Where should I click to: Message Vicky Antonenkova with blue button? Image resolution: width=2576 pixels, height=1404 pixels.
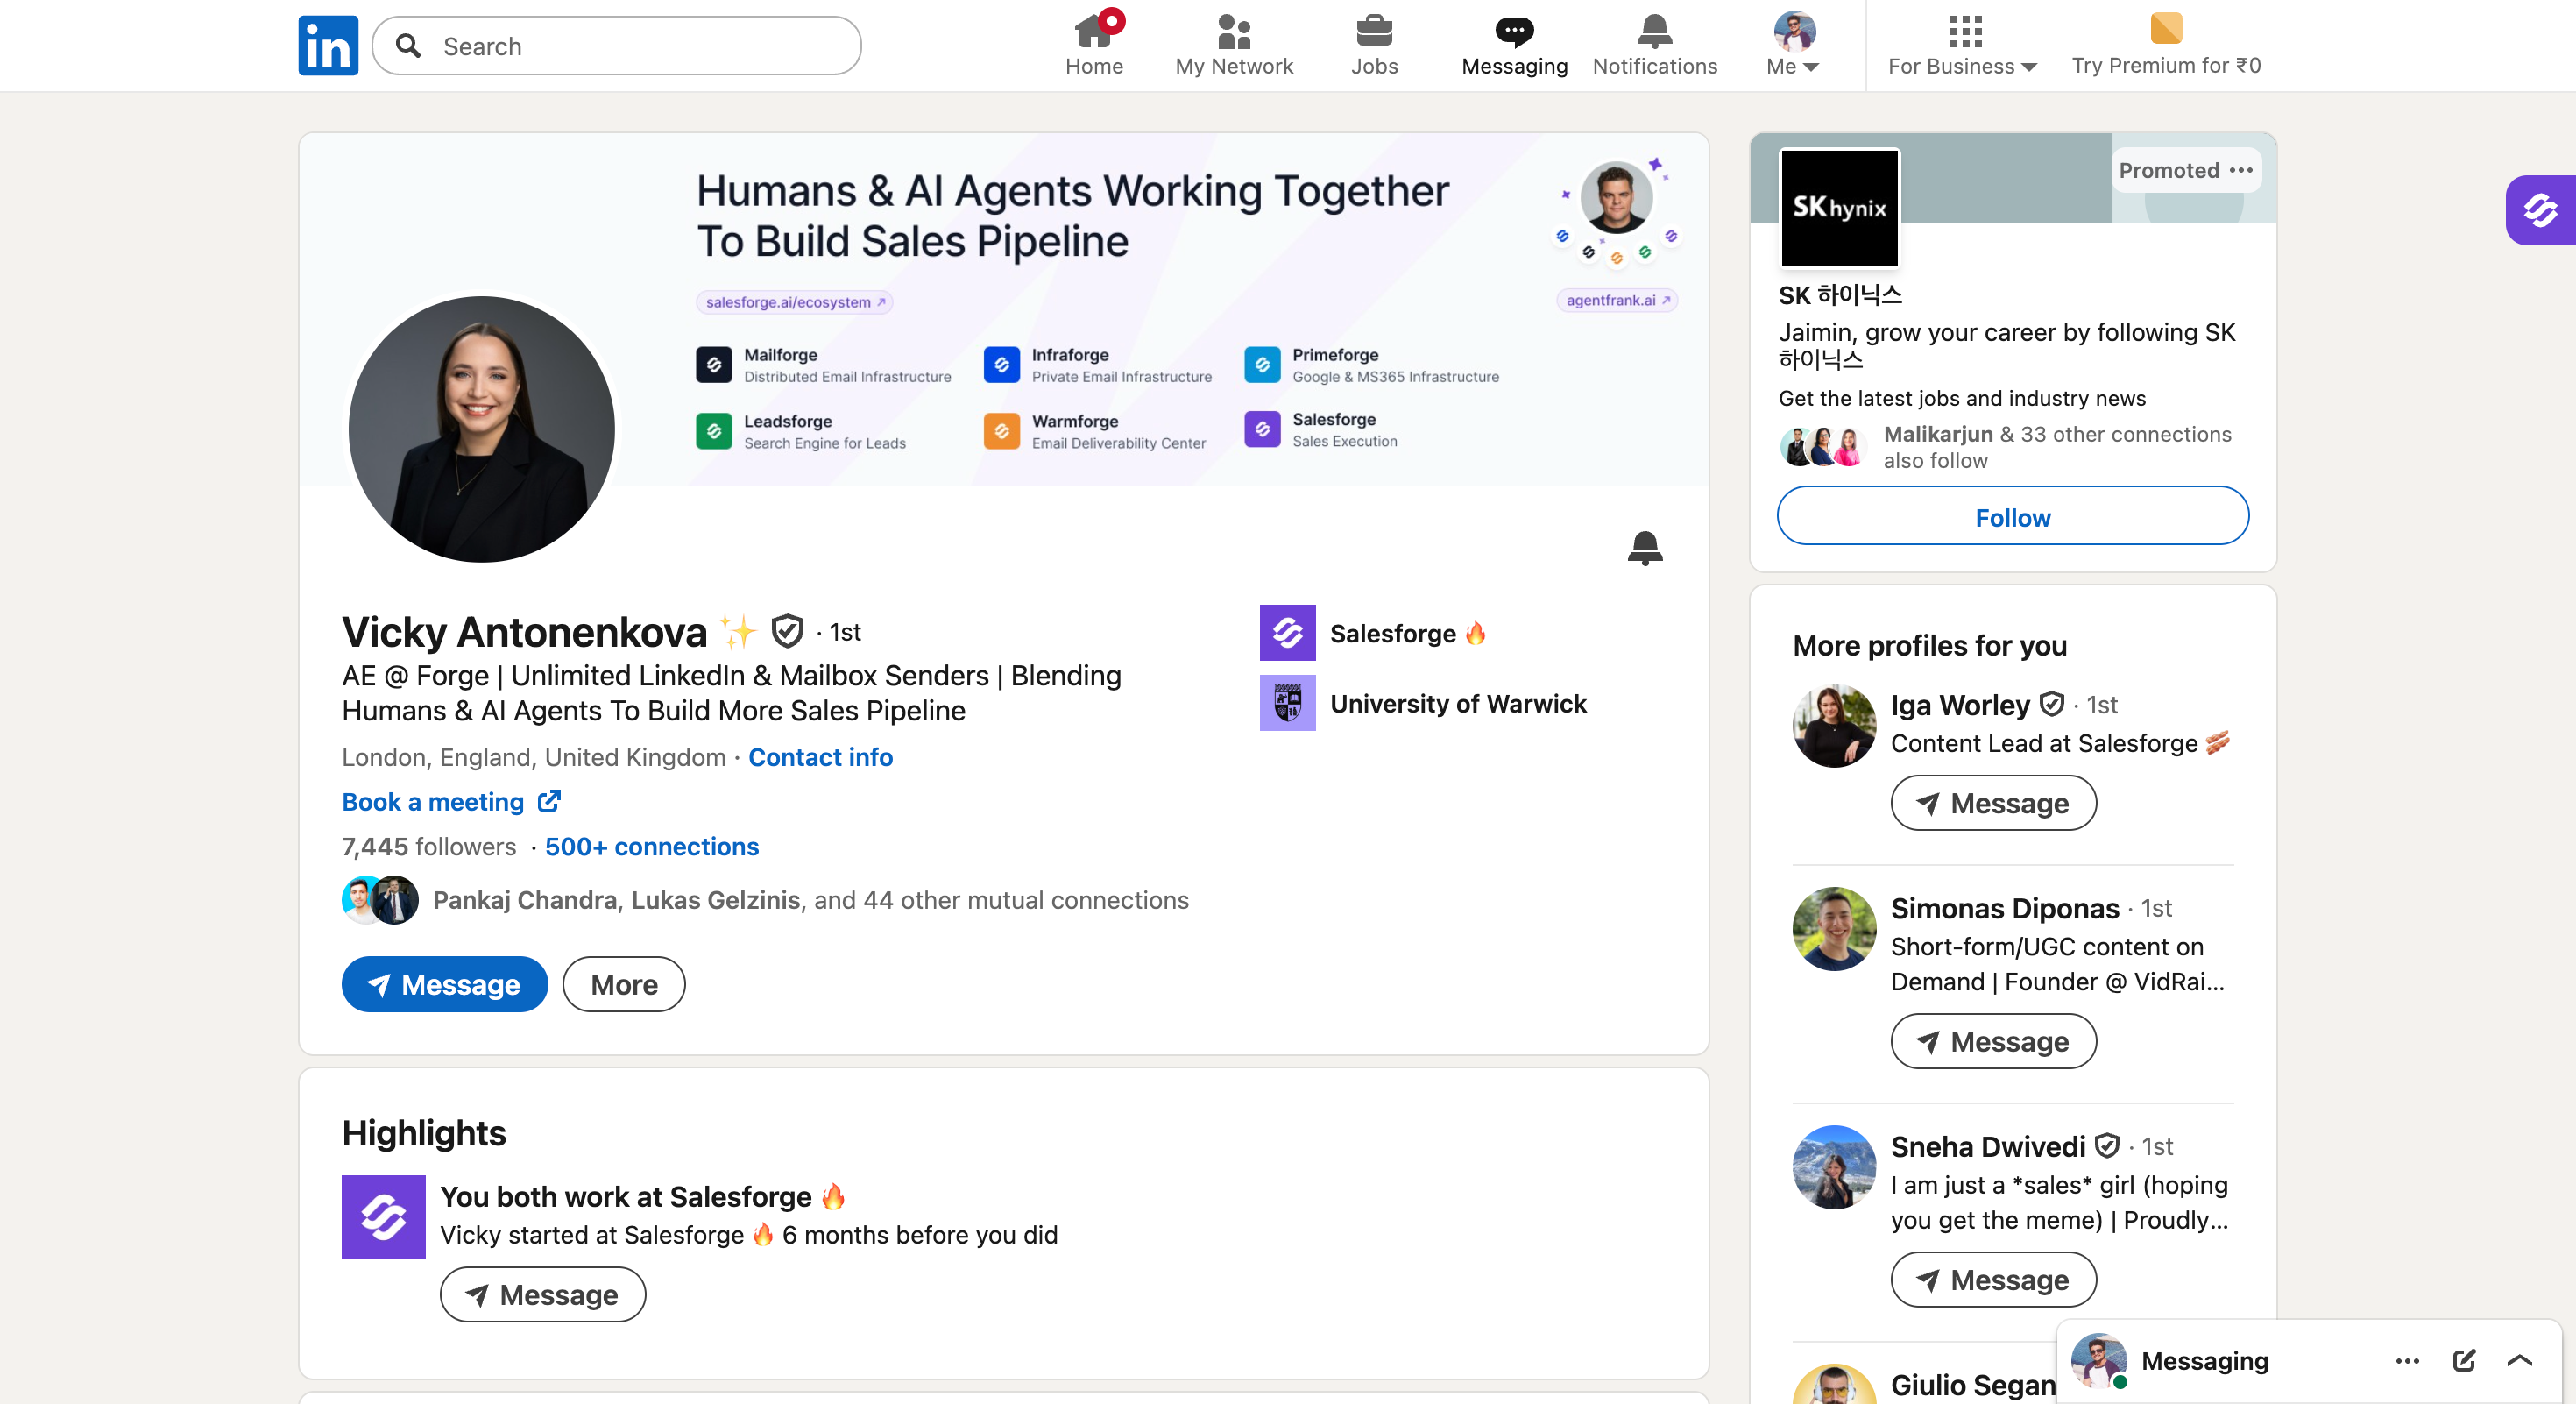(444, 984)
